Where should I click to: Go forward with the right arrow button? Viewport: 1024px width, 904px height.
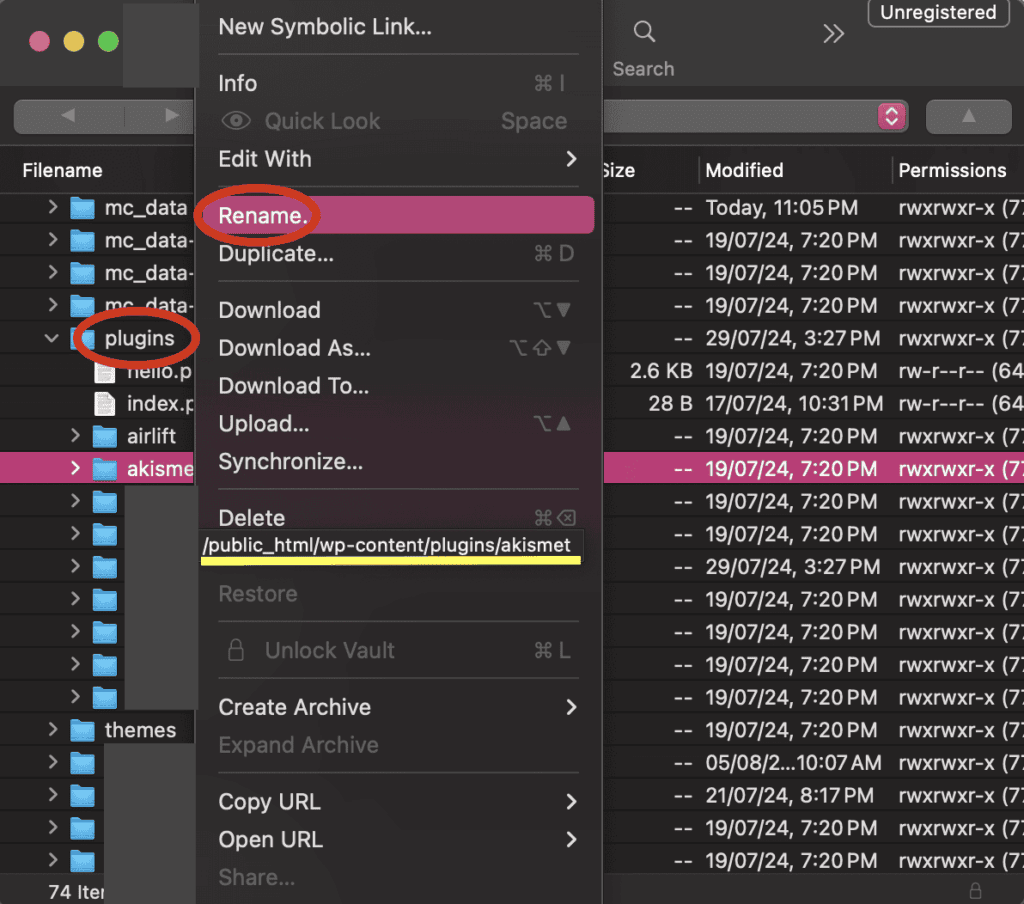click(171, 116)
